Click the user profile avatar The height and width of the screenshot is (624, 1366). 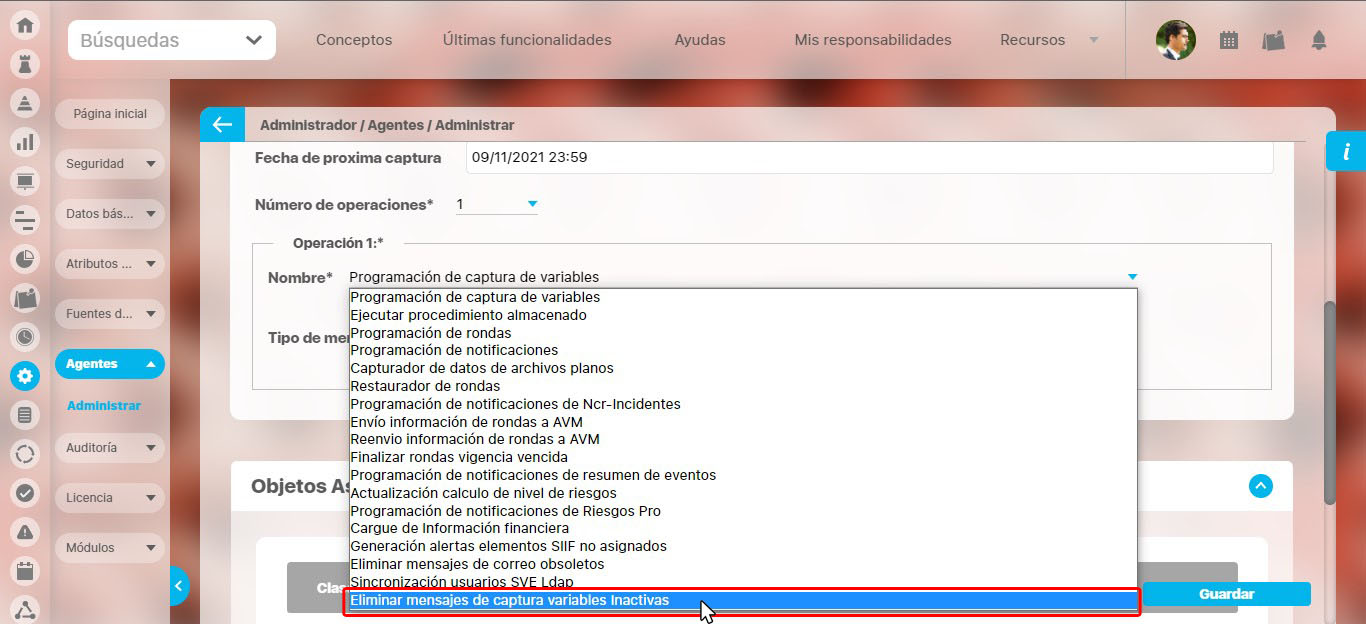pyautogui.click(x=1175, y=40)
